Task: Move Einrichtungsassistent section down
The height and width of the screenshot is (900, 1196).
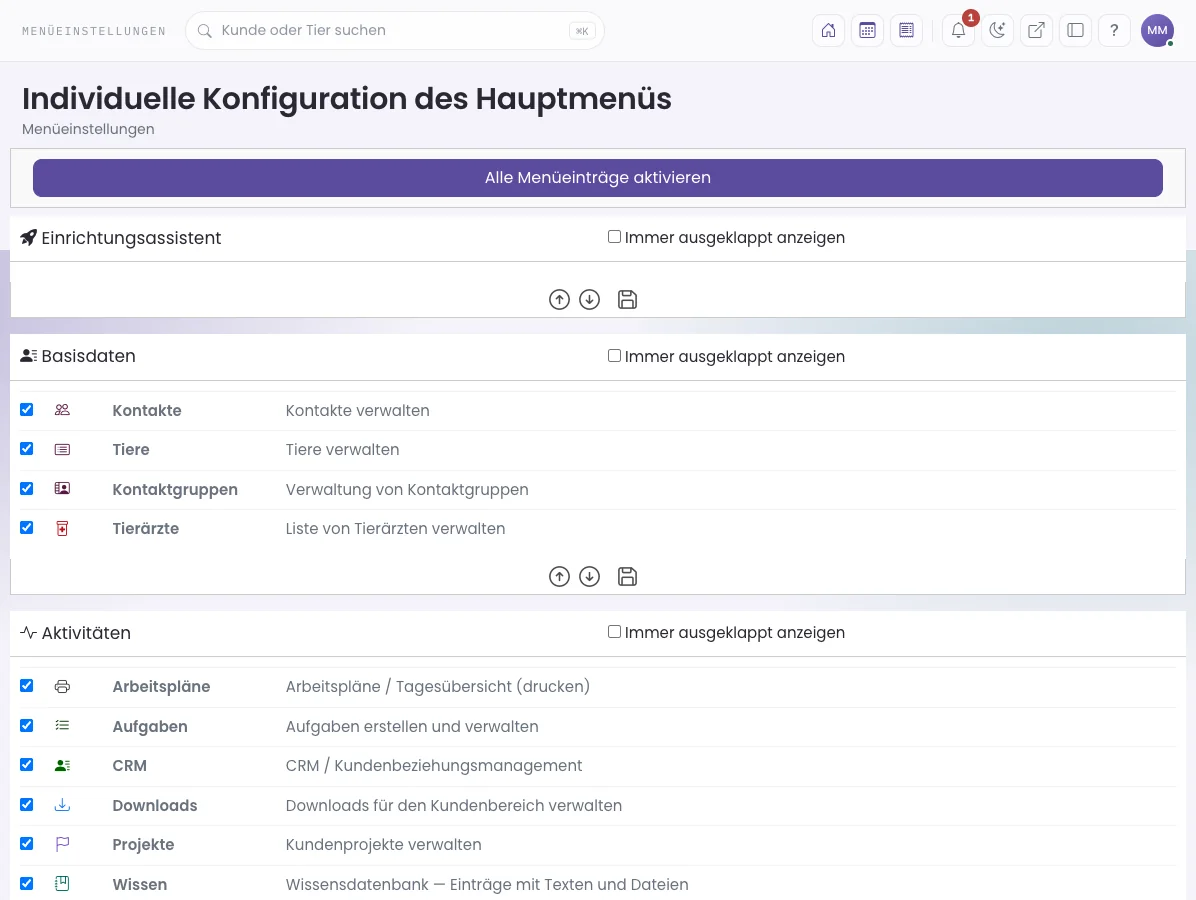Action: (x=590, y=300)
